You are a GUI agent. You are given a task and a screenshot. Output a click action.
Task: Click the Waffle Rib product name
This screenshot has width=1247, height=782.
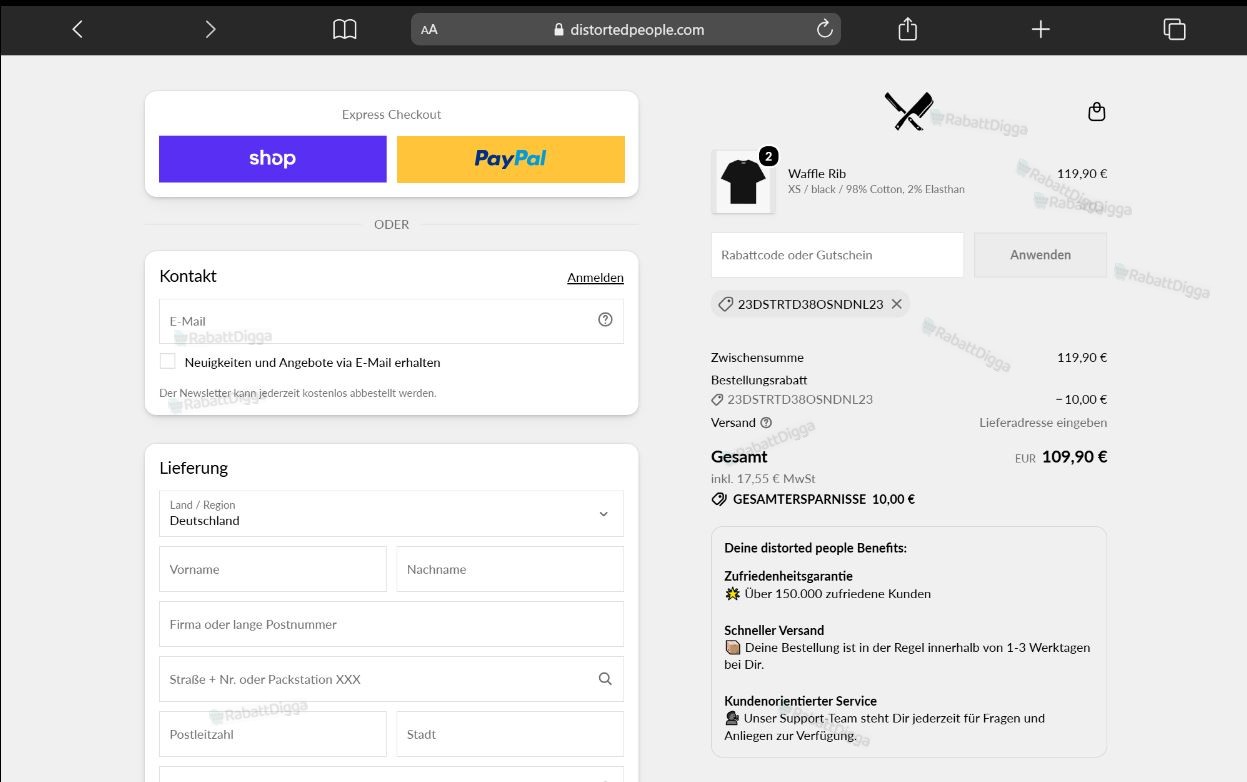click(x=817, y=174)
